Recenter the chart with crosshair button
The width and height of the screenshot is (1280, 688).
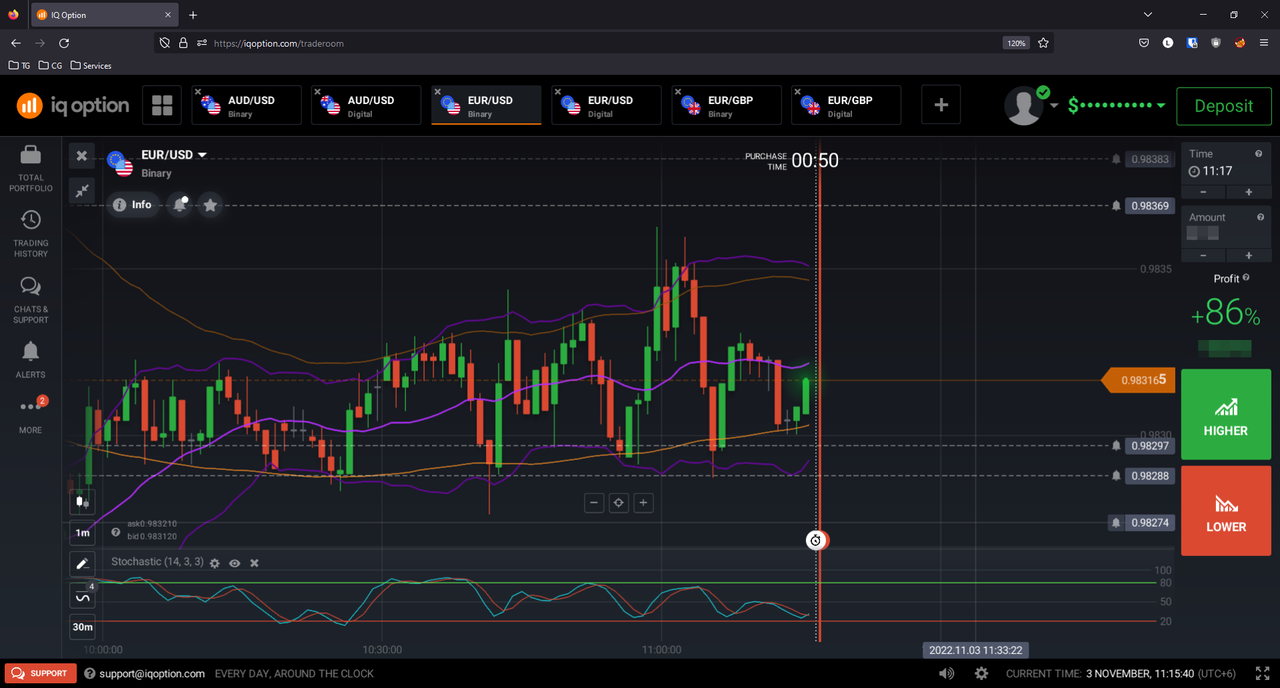pyautogui.click(x=619, y=503)
